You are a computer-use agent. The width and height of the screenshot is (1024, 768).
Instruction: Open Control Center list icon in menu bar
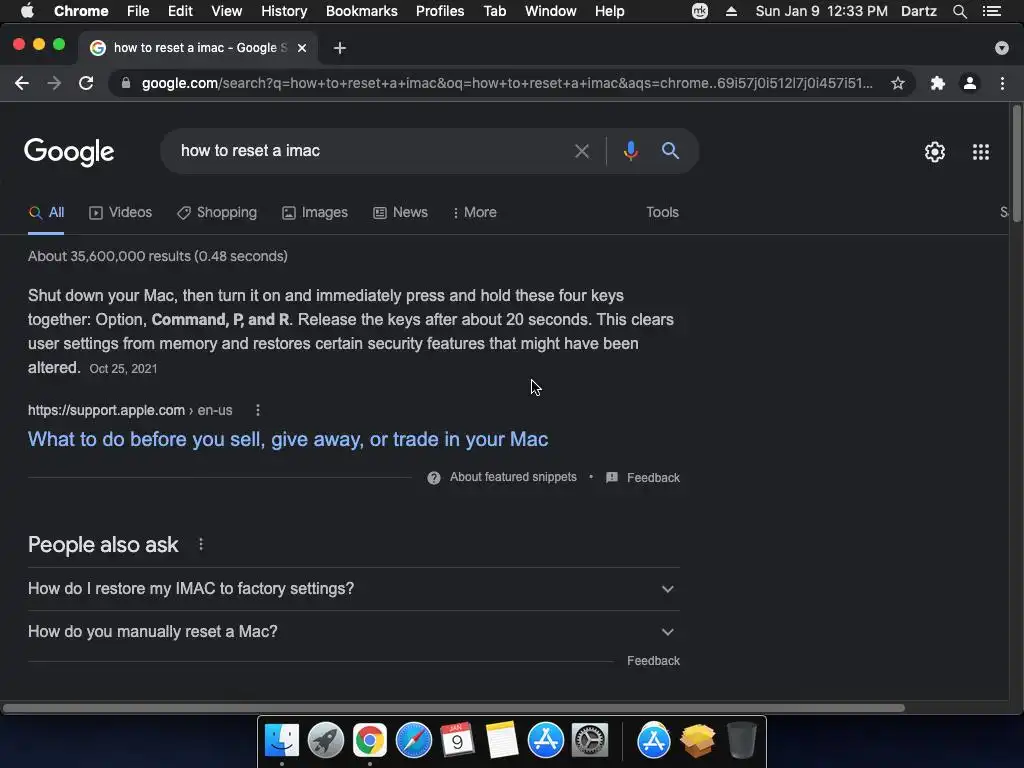(992, 11)
